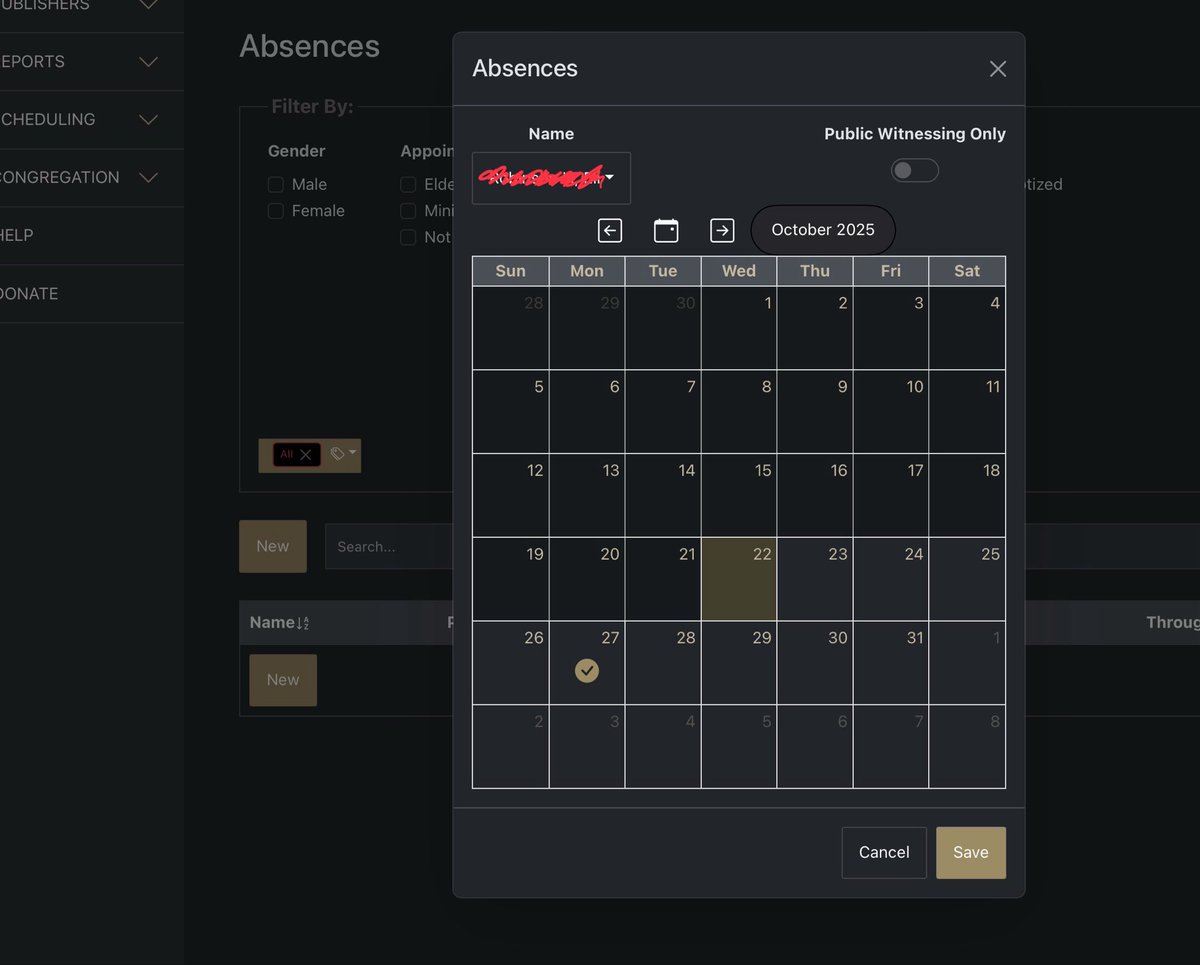
Task: Select October 25 in the calendar
Action: [967, 579]
